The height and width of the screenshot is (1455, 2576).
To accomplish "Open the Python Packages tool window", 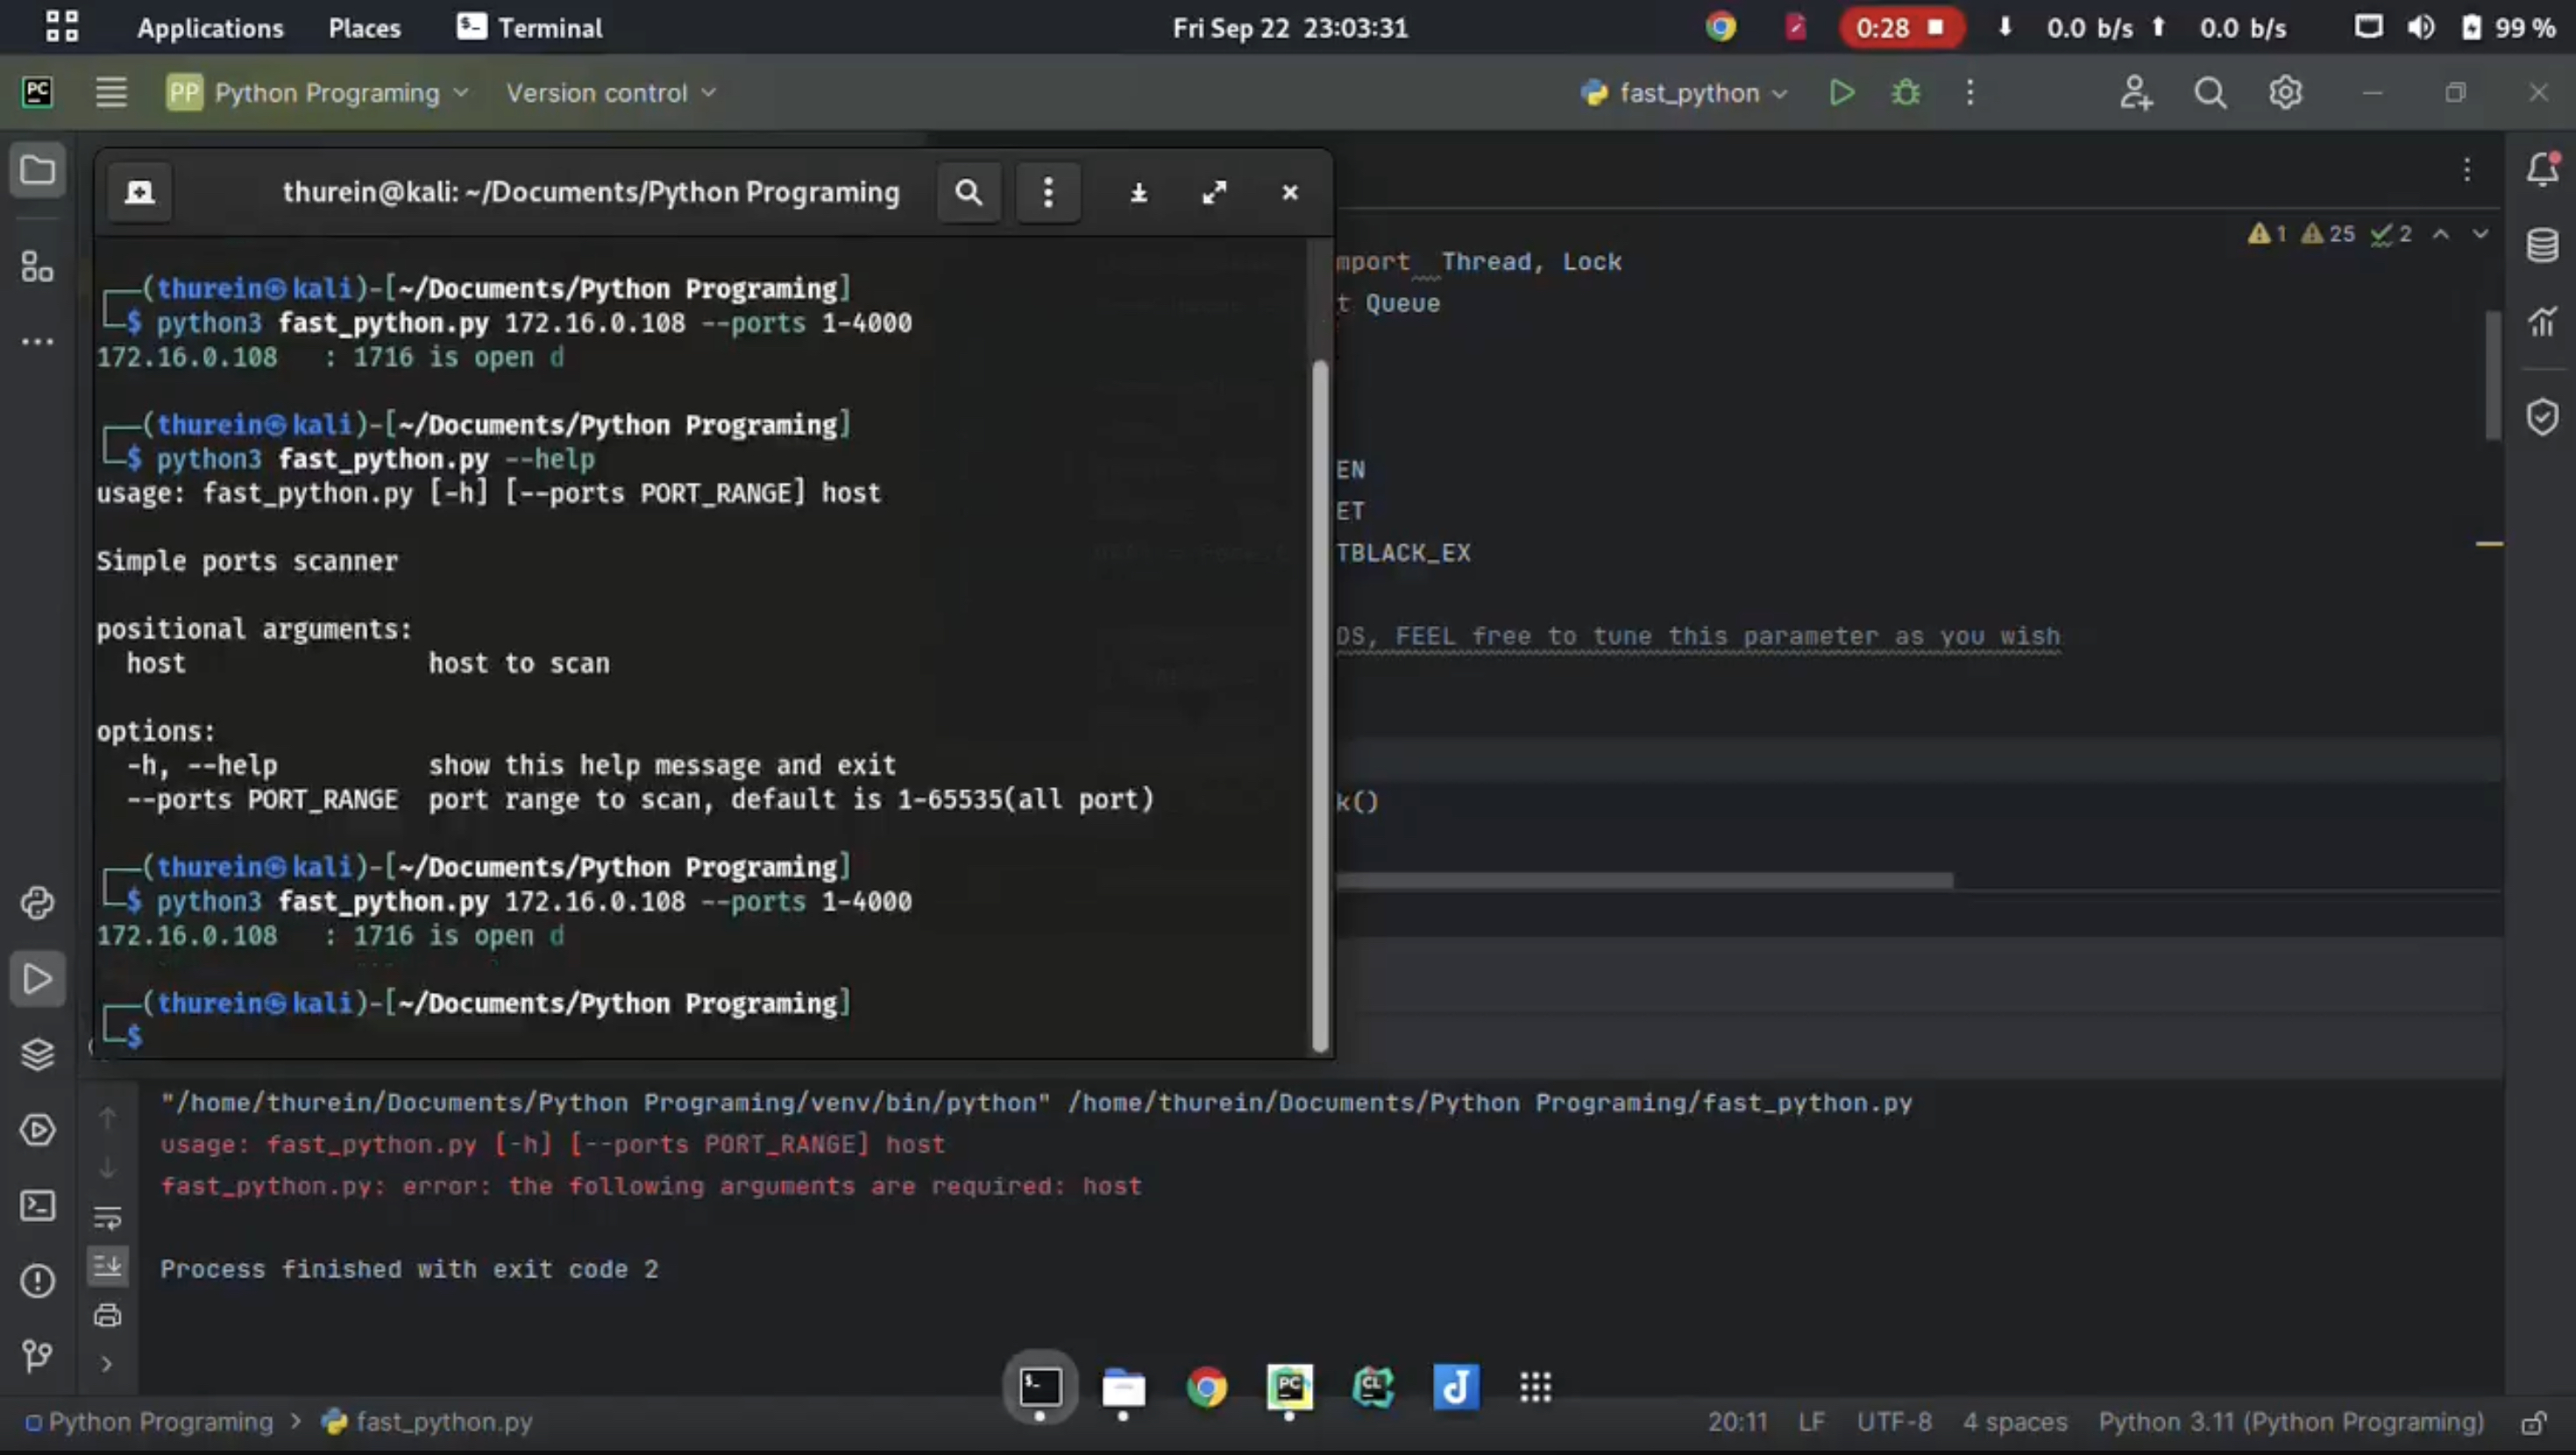I will pos(37,903).
